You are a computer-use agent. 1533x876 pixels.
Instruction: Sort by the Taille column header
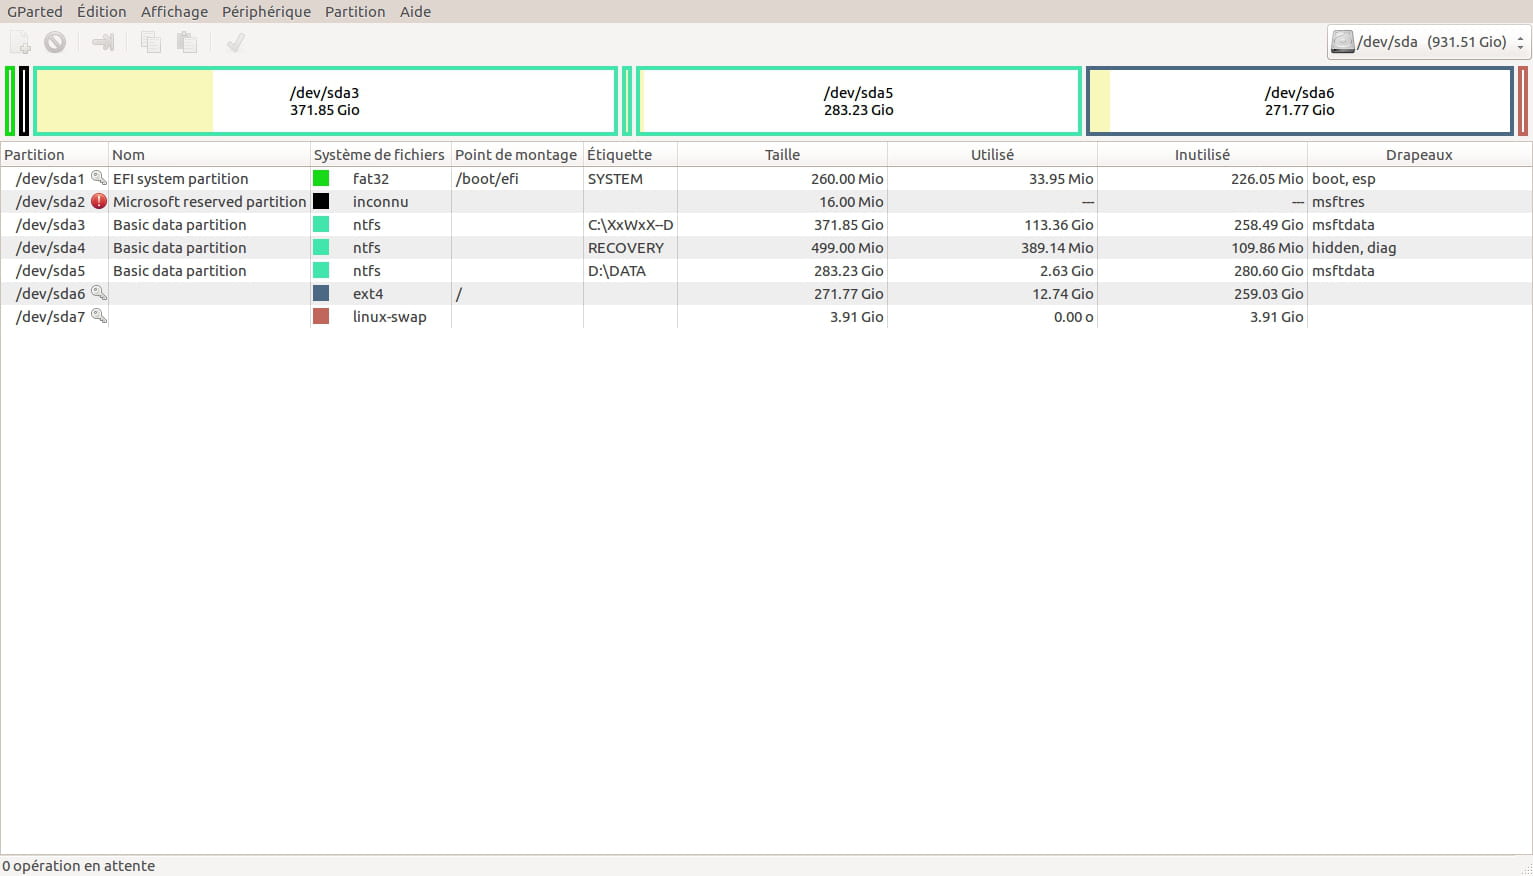(782, 155)
